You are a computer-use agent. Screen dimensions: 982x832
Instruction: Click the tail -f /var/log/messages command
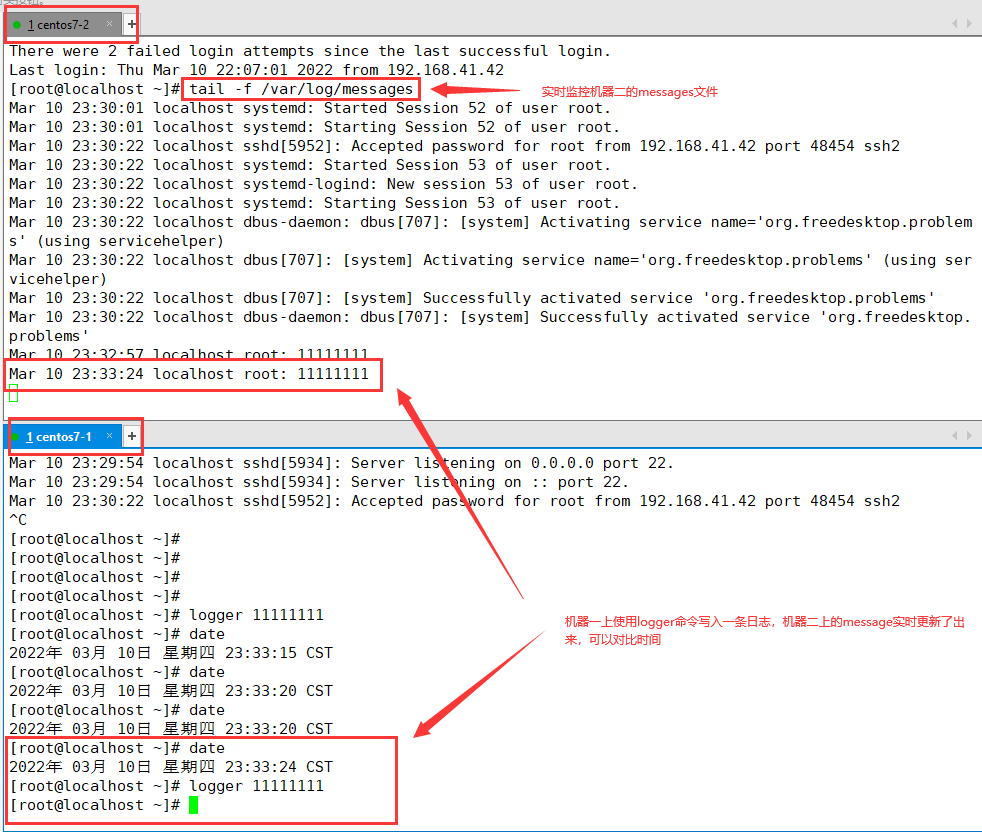click(301, 89)
